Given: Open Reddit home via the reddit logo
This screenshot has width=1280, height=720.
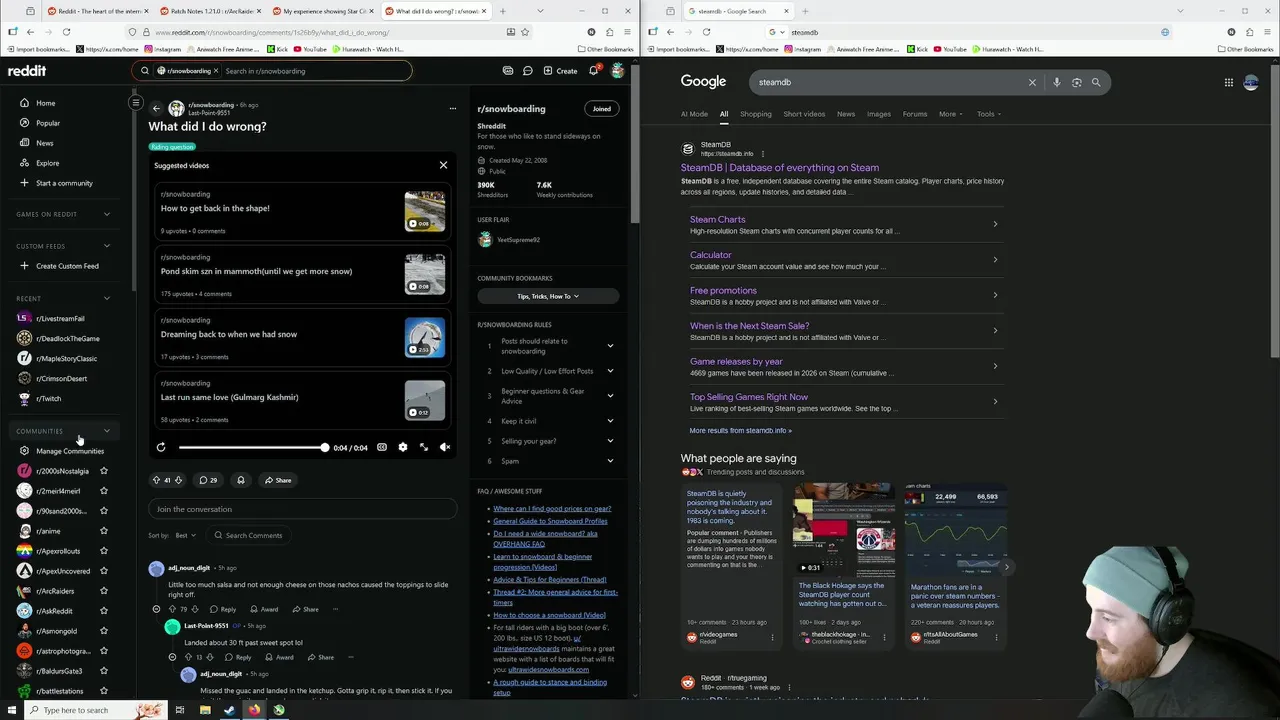Looking at the screenshot, I should (27, 71).
